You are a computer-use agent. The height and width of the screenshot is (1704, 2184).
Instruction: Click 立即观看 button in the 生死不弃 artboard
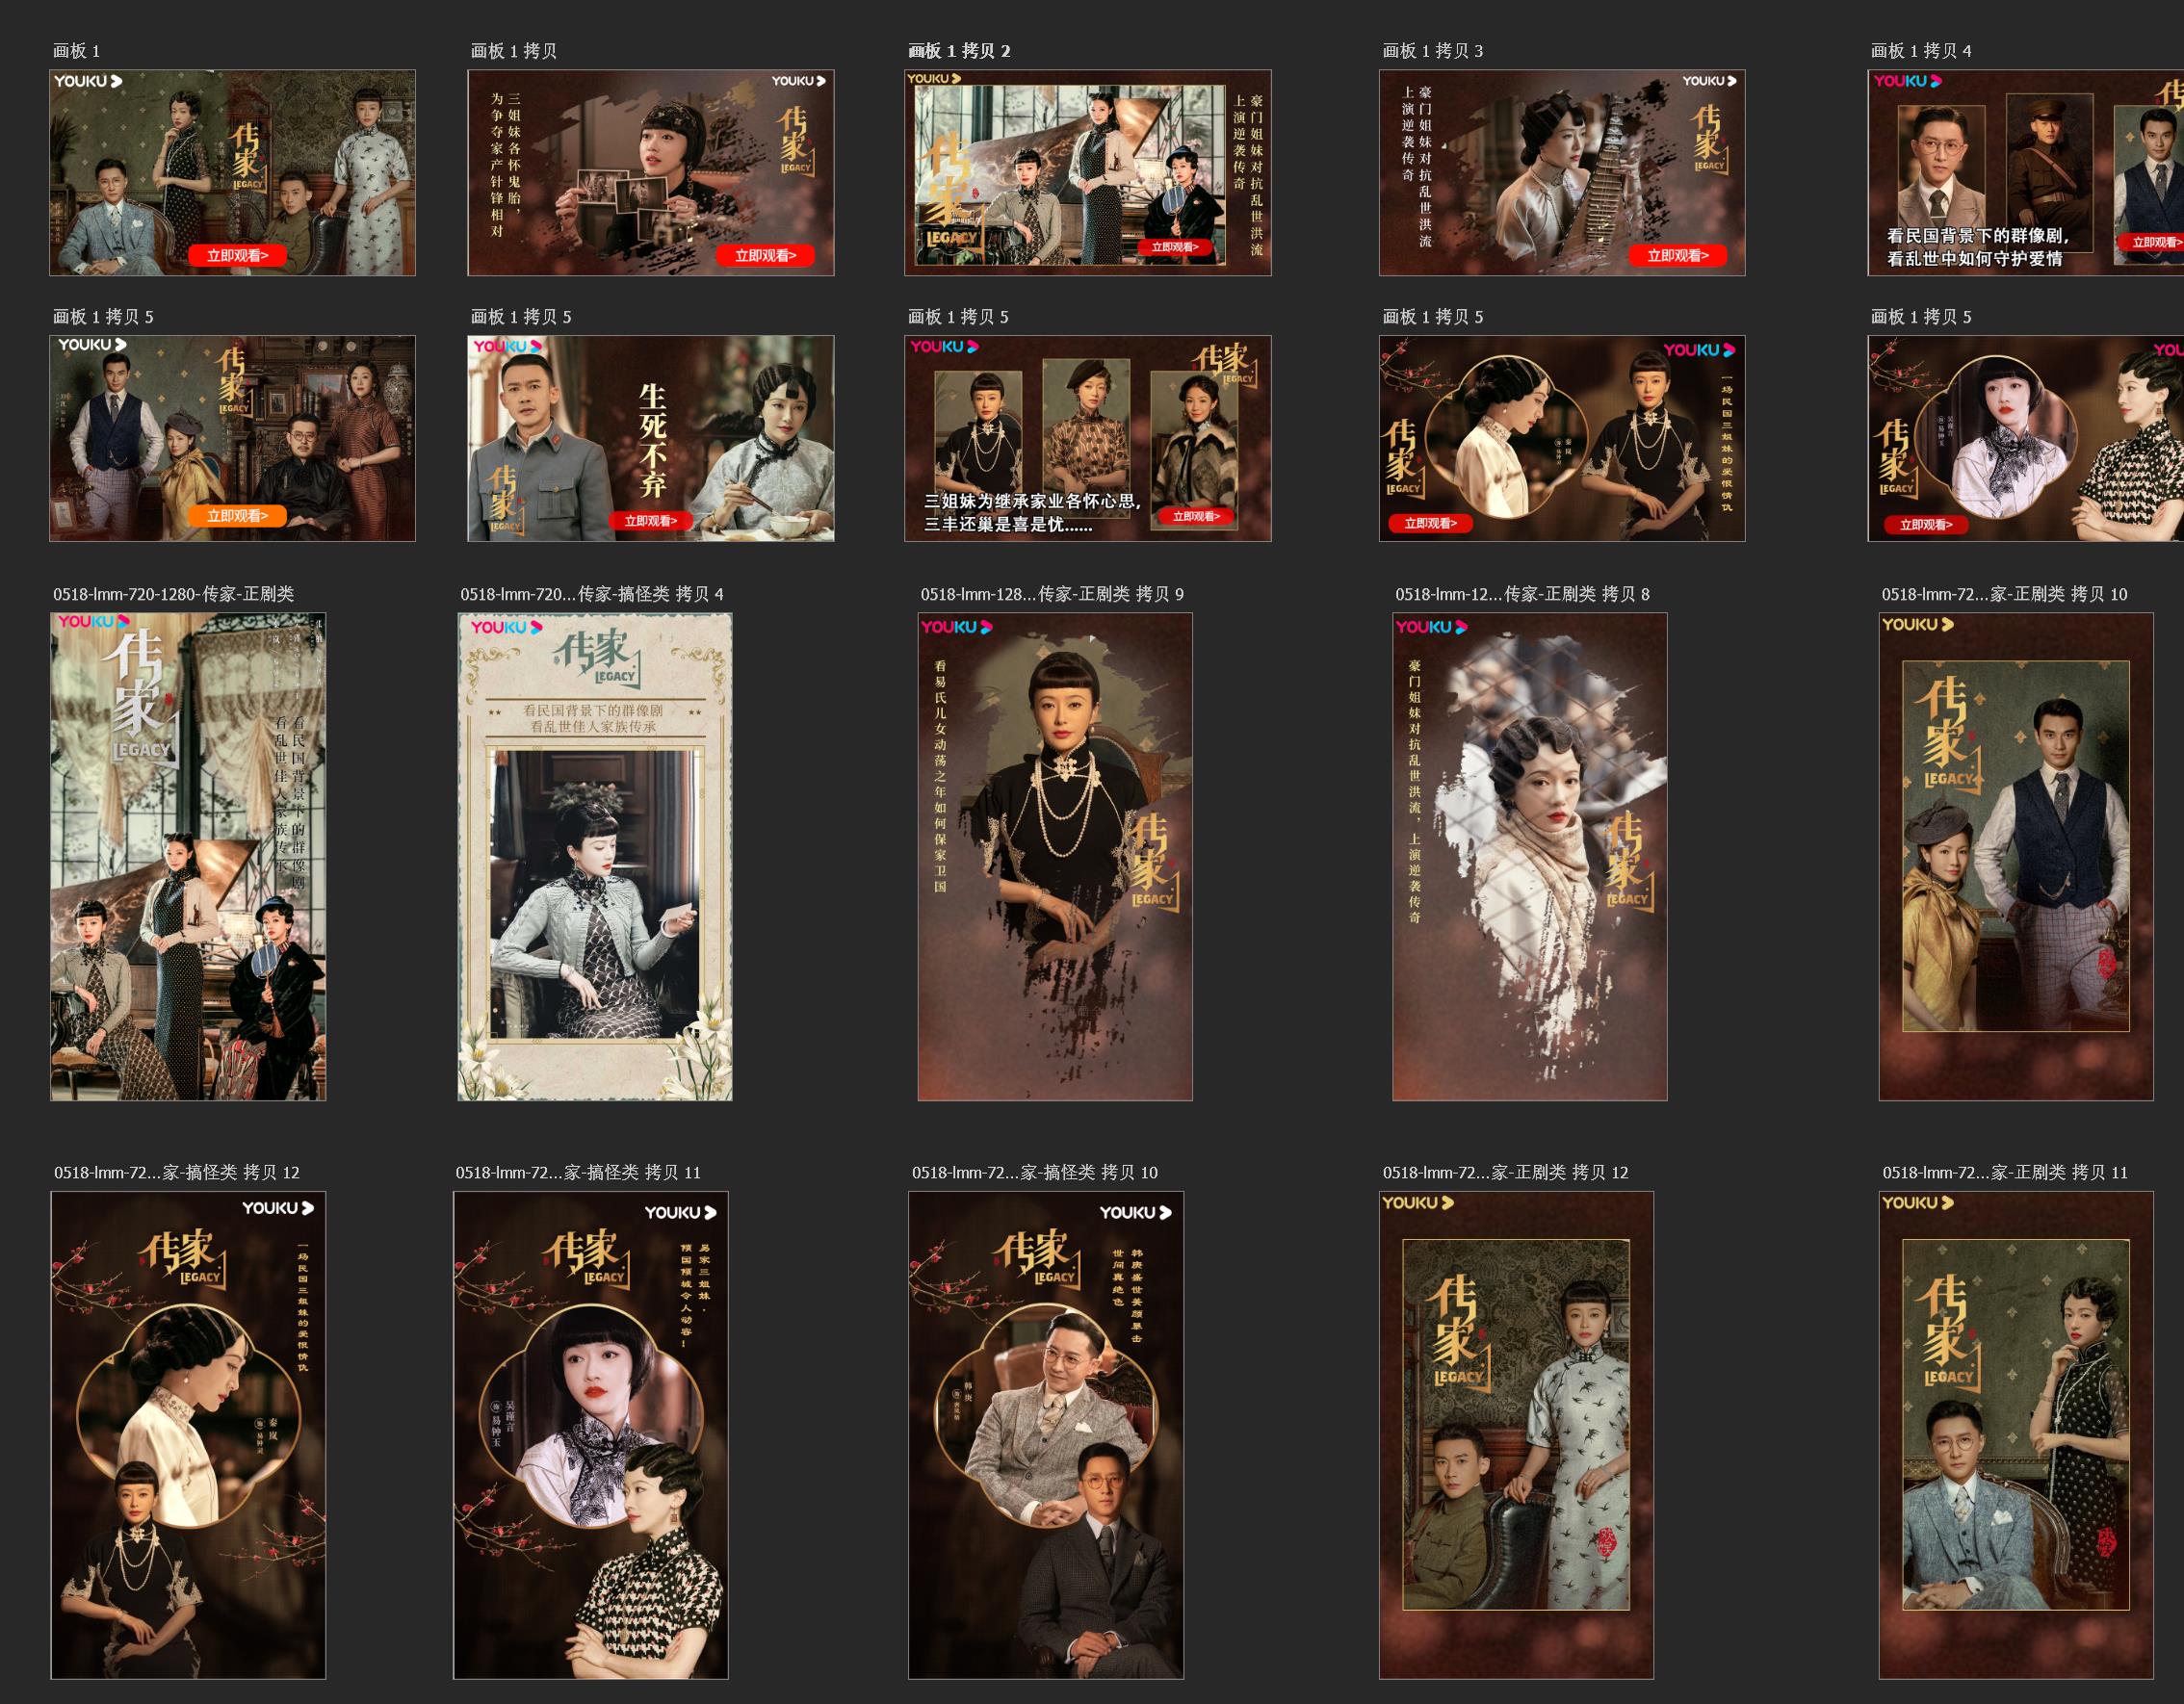[x=651, y=521]
